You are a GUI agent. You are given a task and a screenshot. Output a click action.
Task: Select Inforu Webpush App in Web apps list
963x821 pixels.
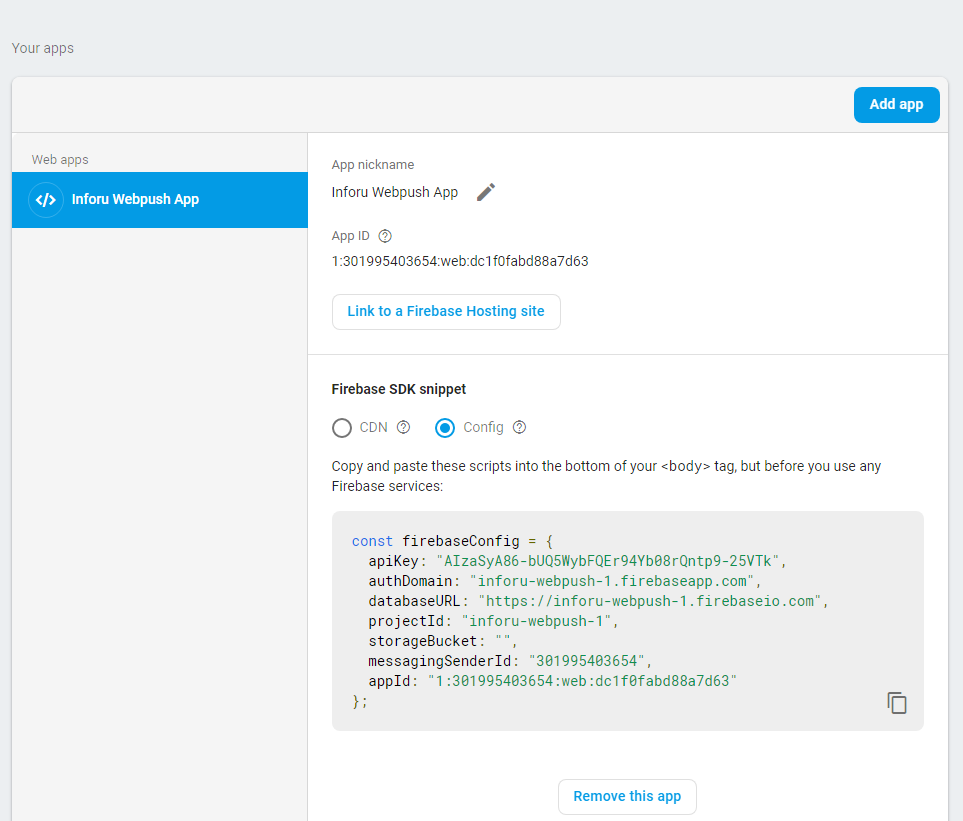(x=160, y=200)
